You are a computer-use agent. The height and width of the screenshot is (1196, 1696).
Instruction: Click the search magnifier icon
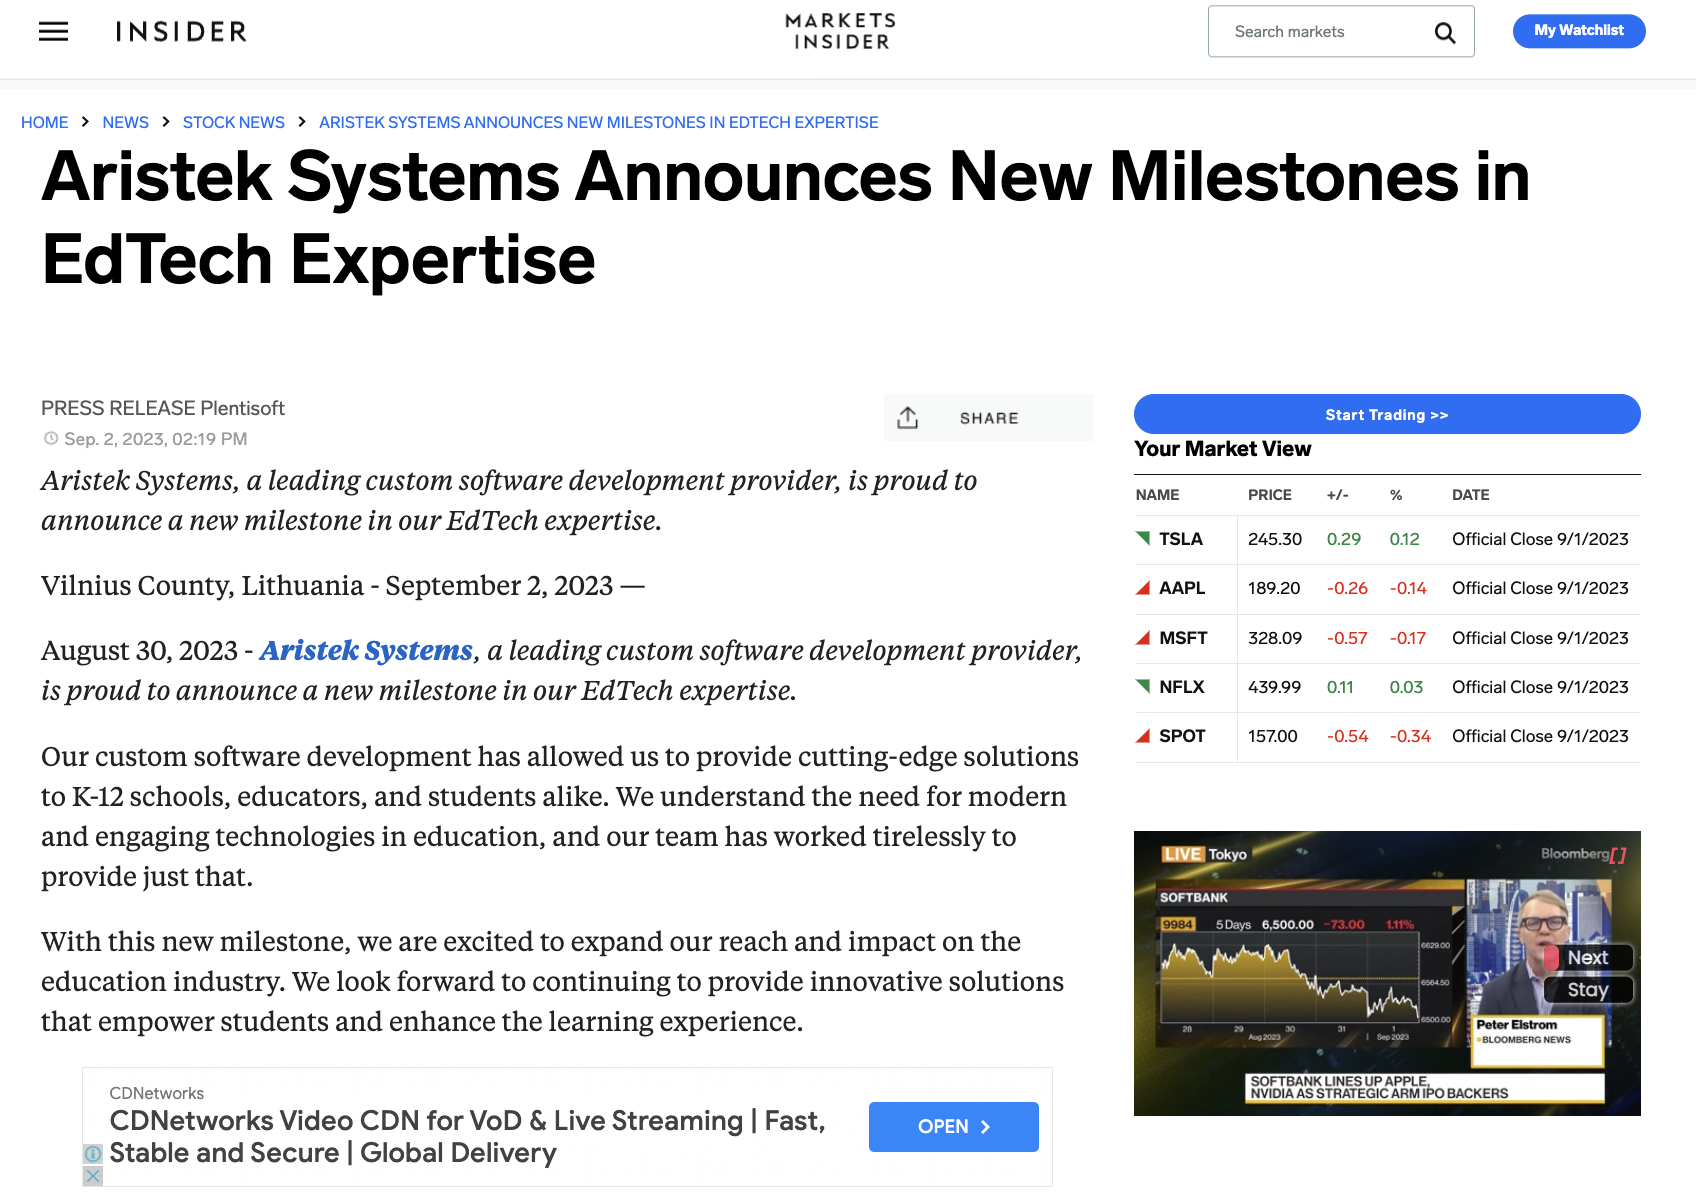pyautogui.click(x=1445, y=33)
